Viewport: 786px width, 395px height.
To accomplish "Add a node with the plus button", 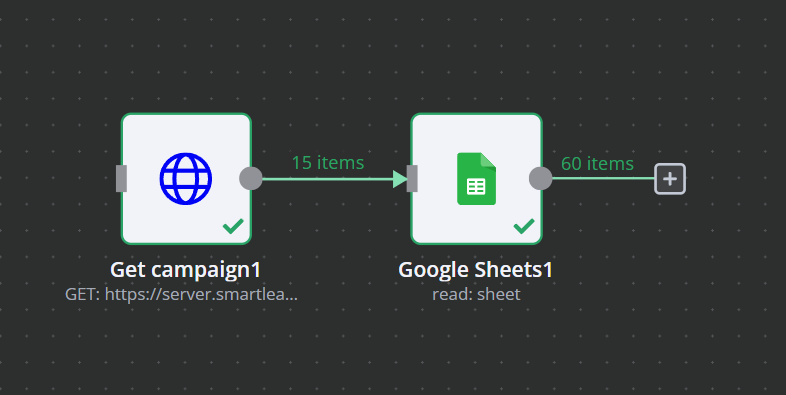I will point(670,178).
